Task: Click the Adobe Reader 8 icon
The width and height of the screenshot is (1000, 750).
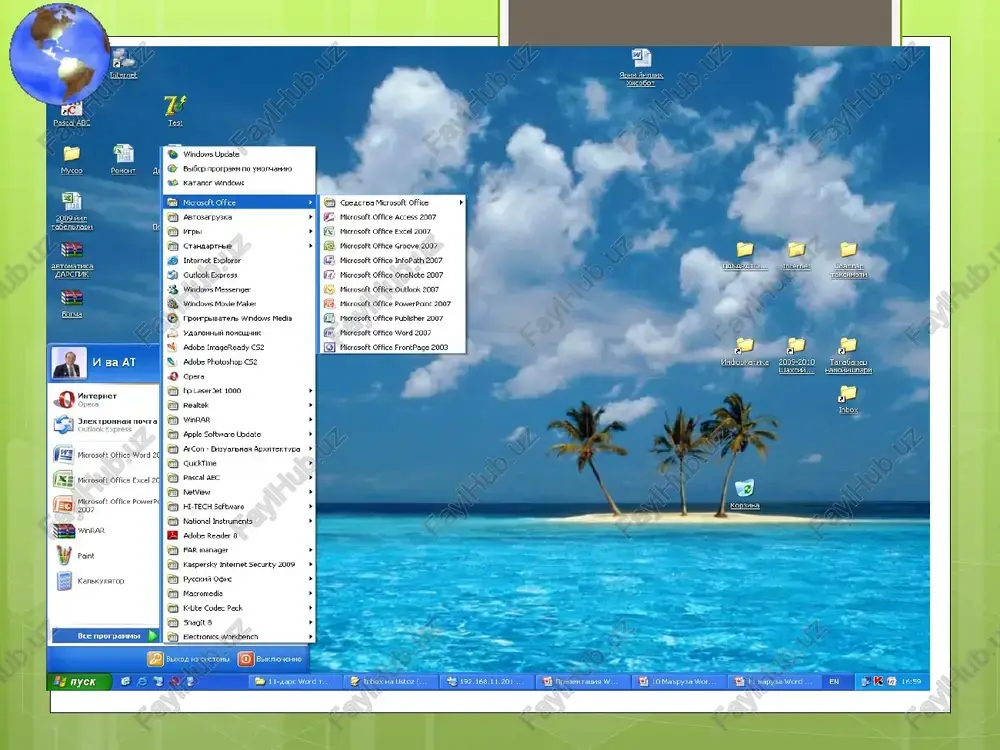Action: 172,536
